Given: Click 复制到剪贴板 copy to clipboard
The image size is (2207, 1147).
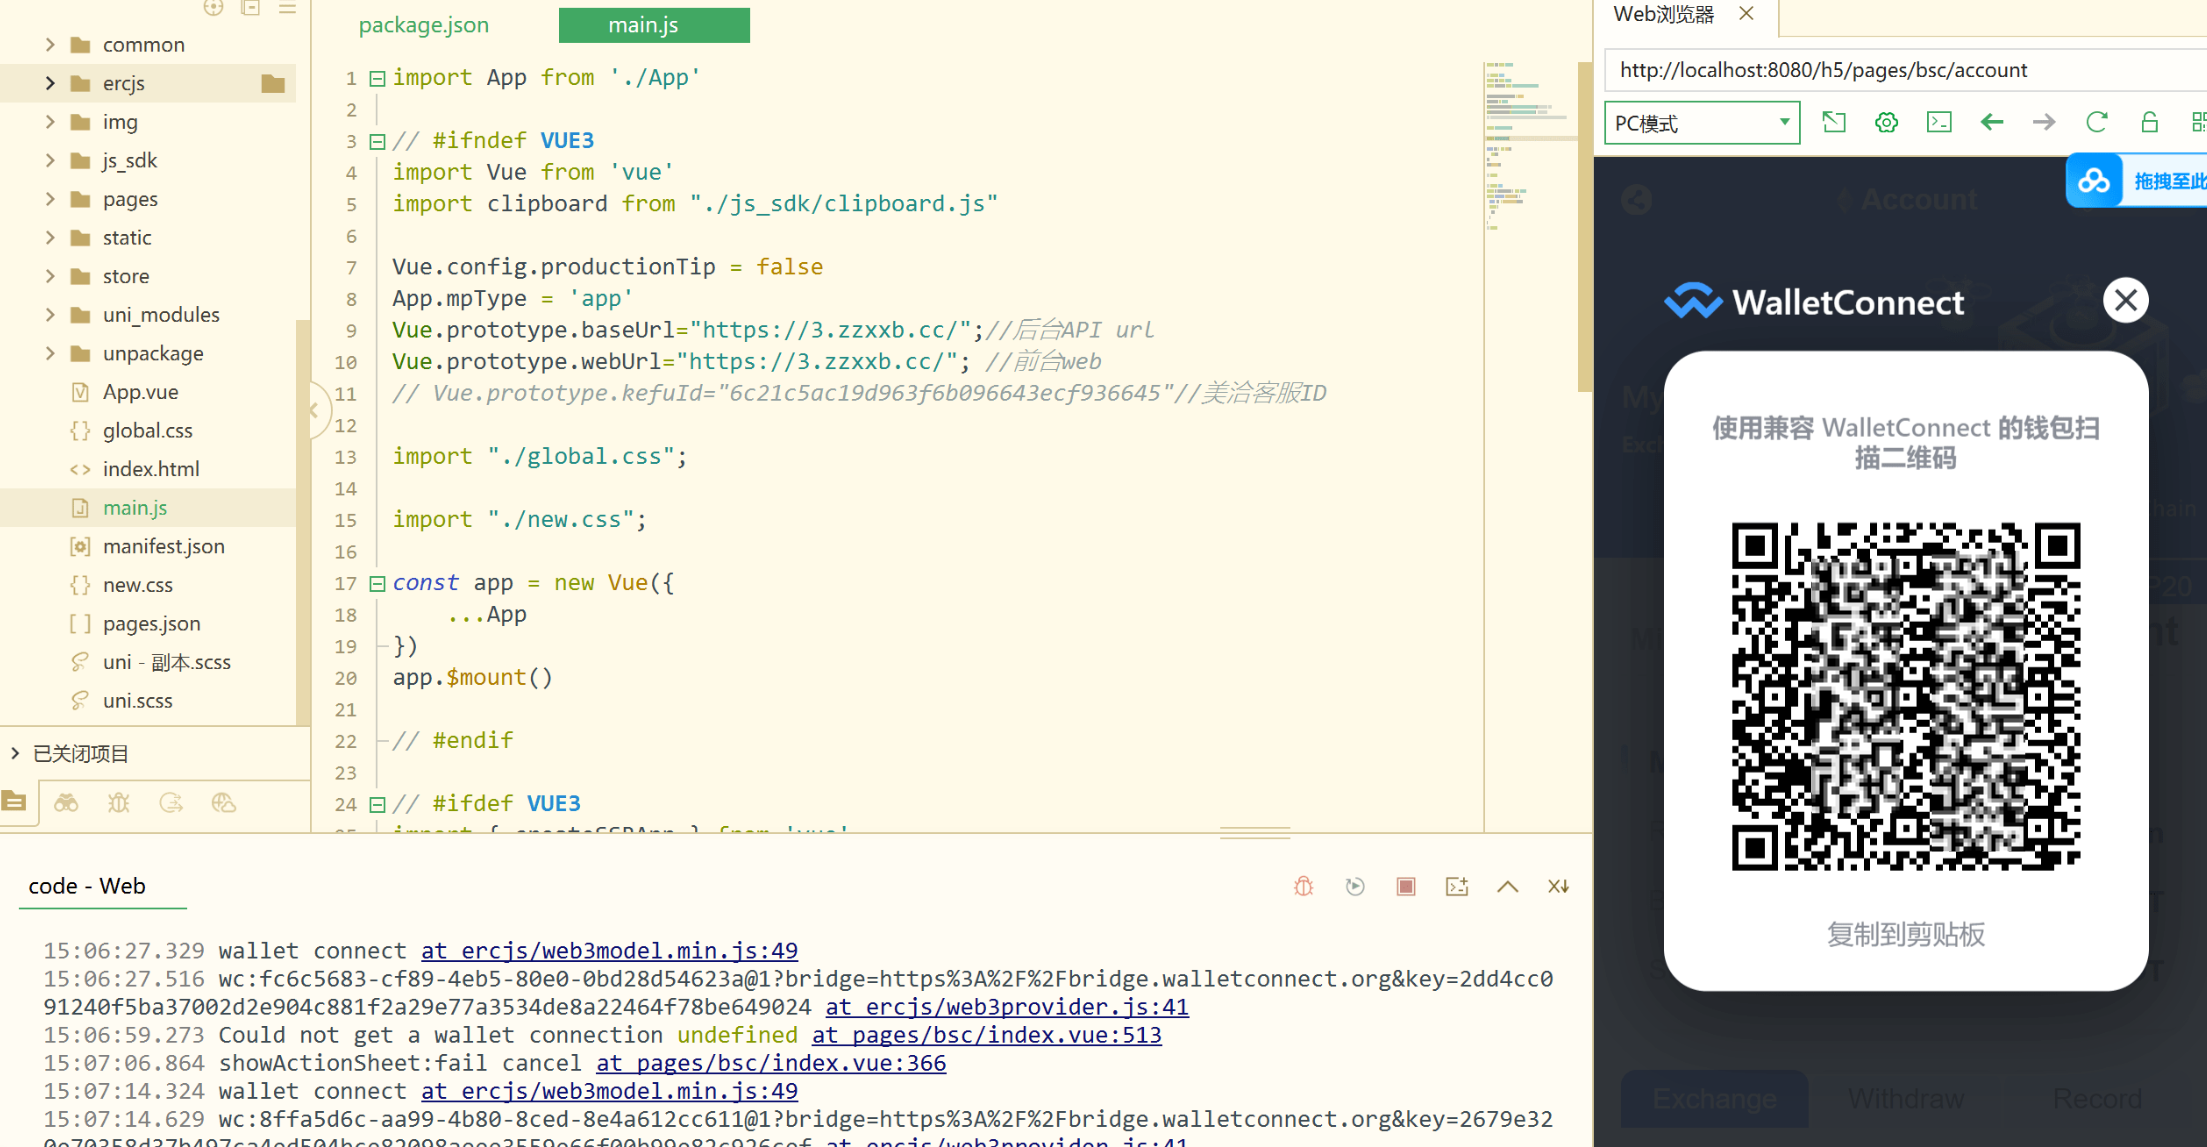Looking at the screenshot, I should click(1905, 934).
